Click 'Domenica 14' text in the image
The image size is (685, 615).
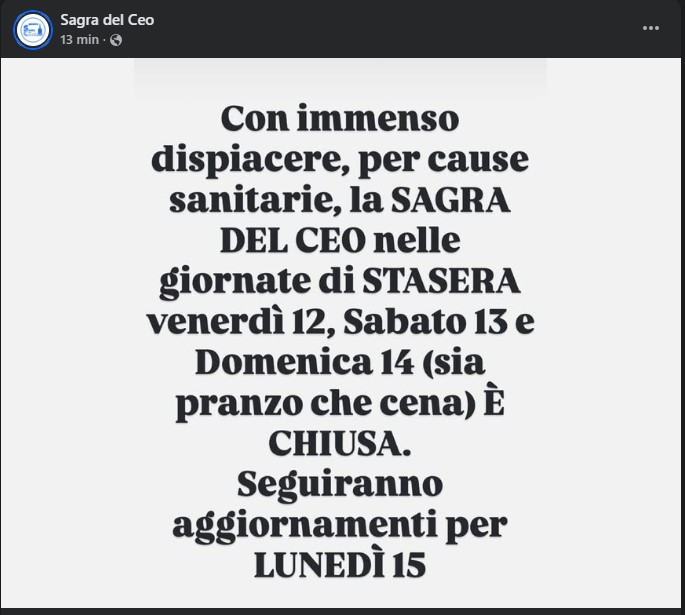[x=304, y=362]
